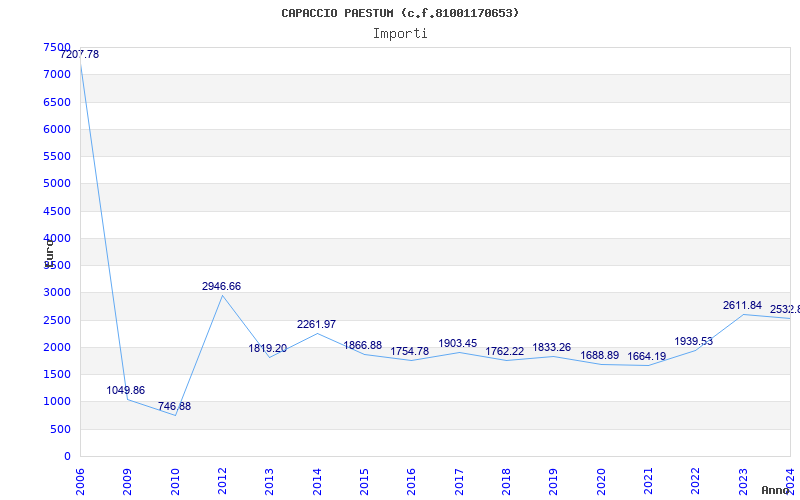Click the 2261.97 value label

[x=316, y=324]
